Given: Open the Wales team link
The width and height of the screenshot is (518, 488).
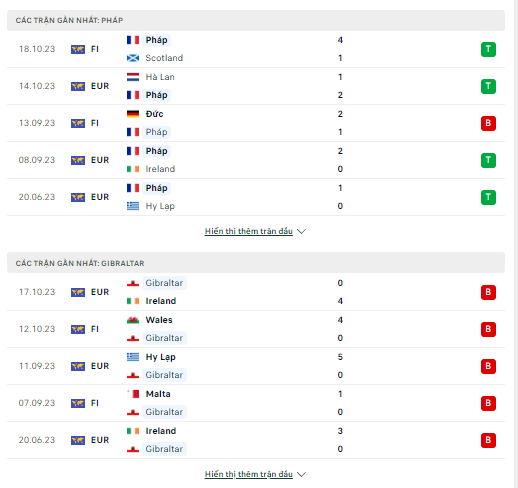Looking at the screenshot, I should pyautogui.click(x=159, y=320).
